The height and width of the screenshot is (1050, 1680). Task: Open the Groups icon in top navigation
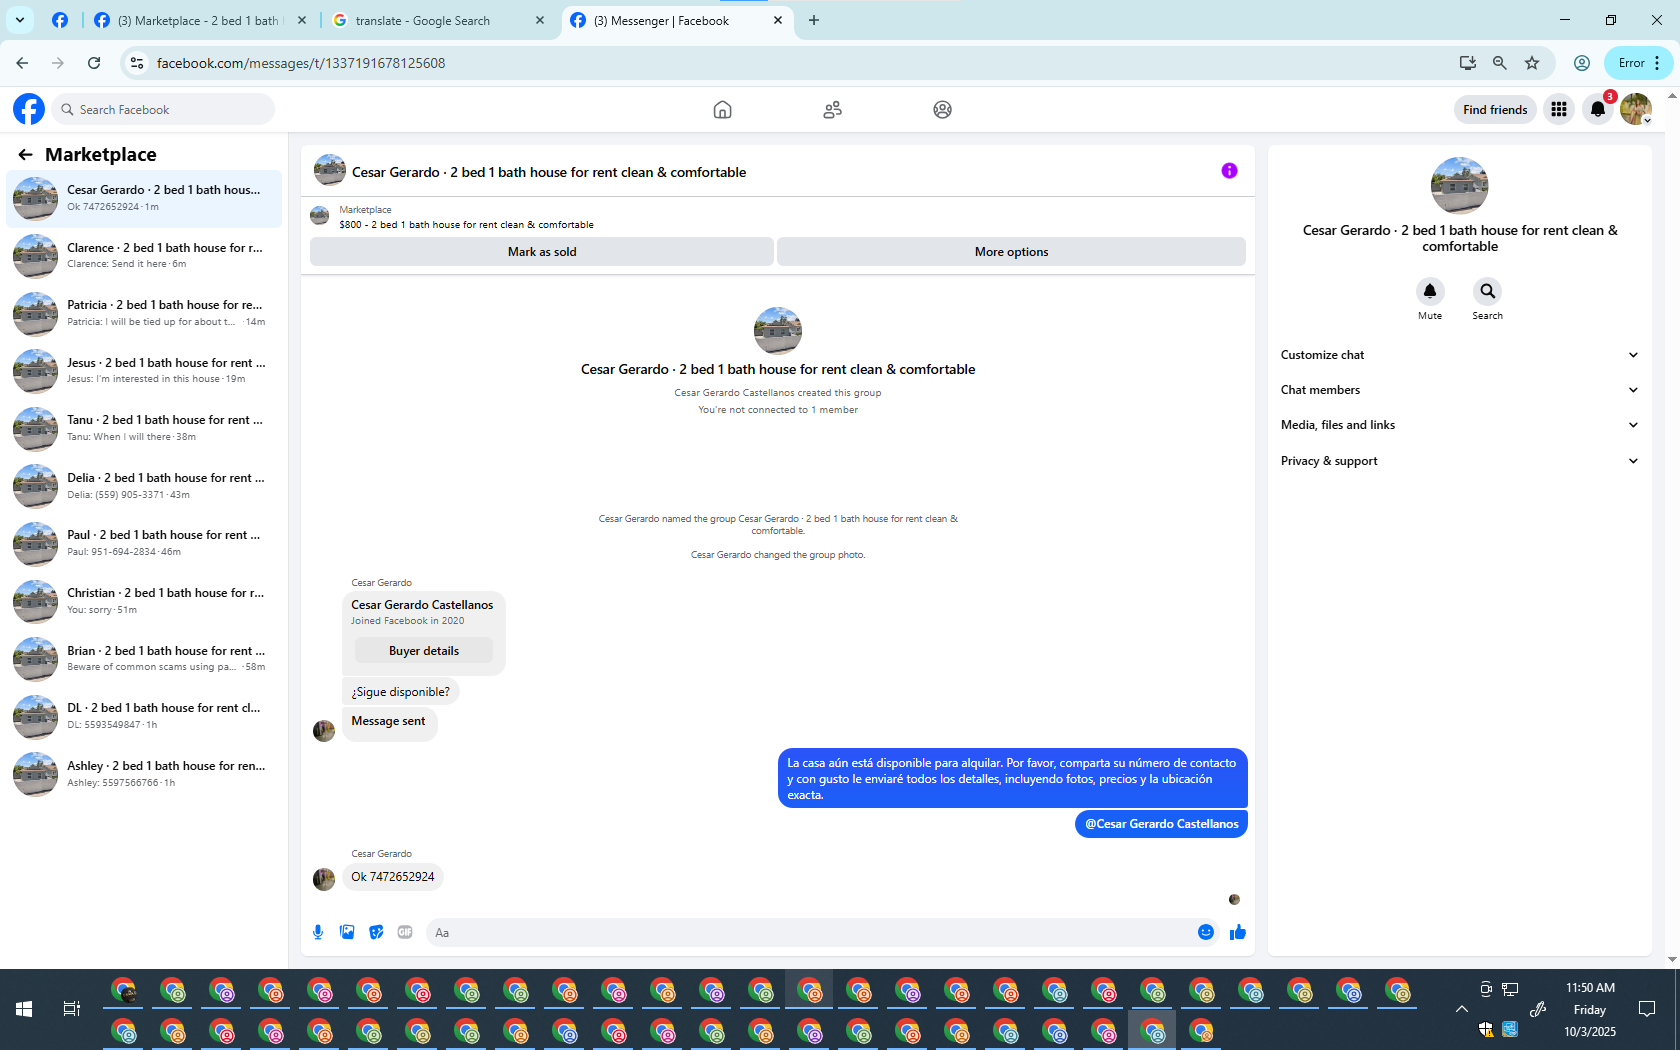[x=942, y=110]
